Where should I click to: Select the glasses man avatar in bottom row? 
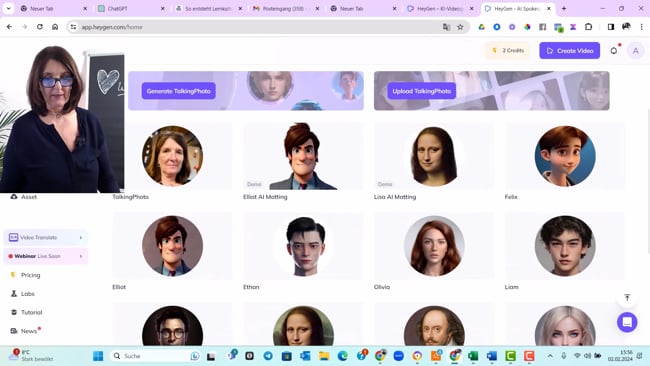pyautogui.click(x=172, y=326)
